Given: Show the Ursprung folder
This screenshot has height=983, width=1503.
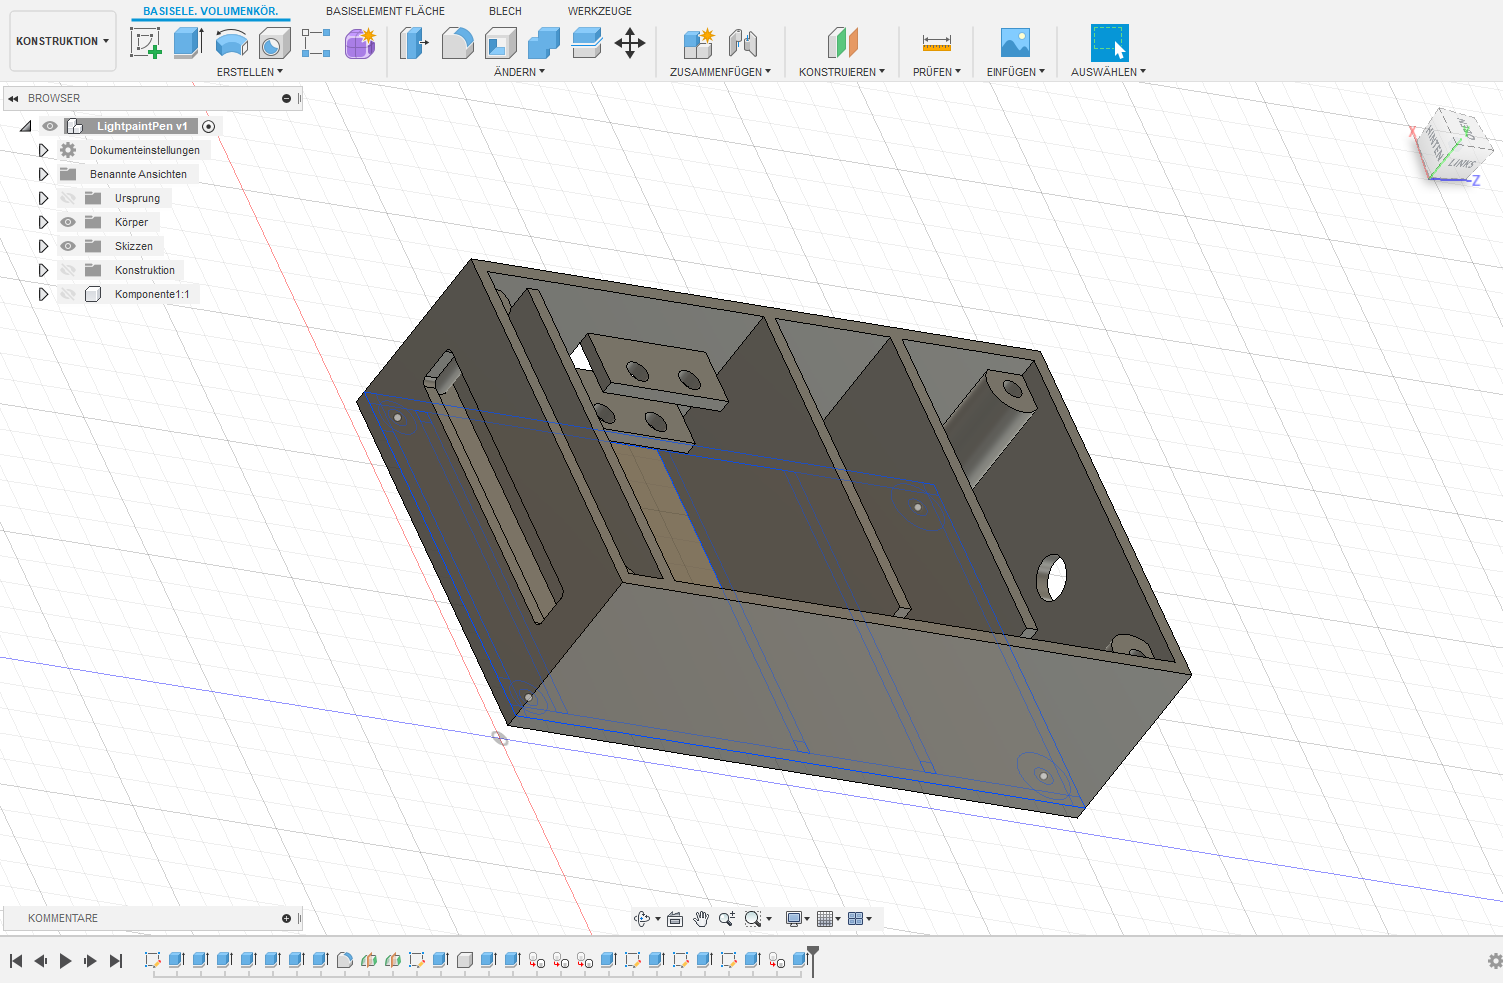Looking at the screenshot, I should (x=68, y=198).
